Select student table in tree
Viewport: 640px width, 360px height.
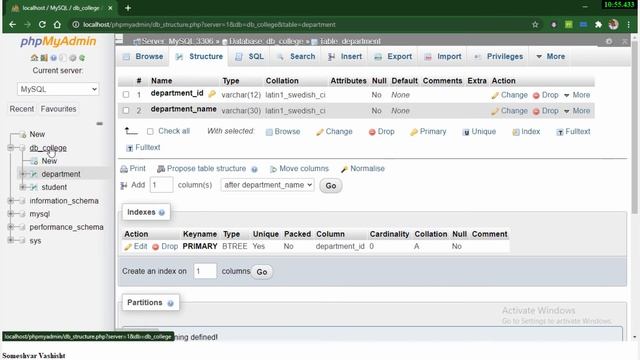pos(54,187)
